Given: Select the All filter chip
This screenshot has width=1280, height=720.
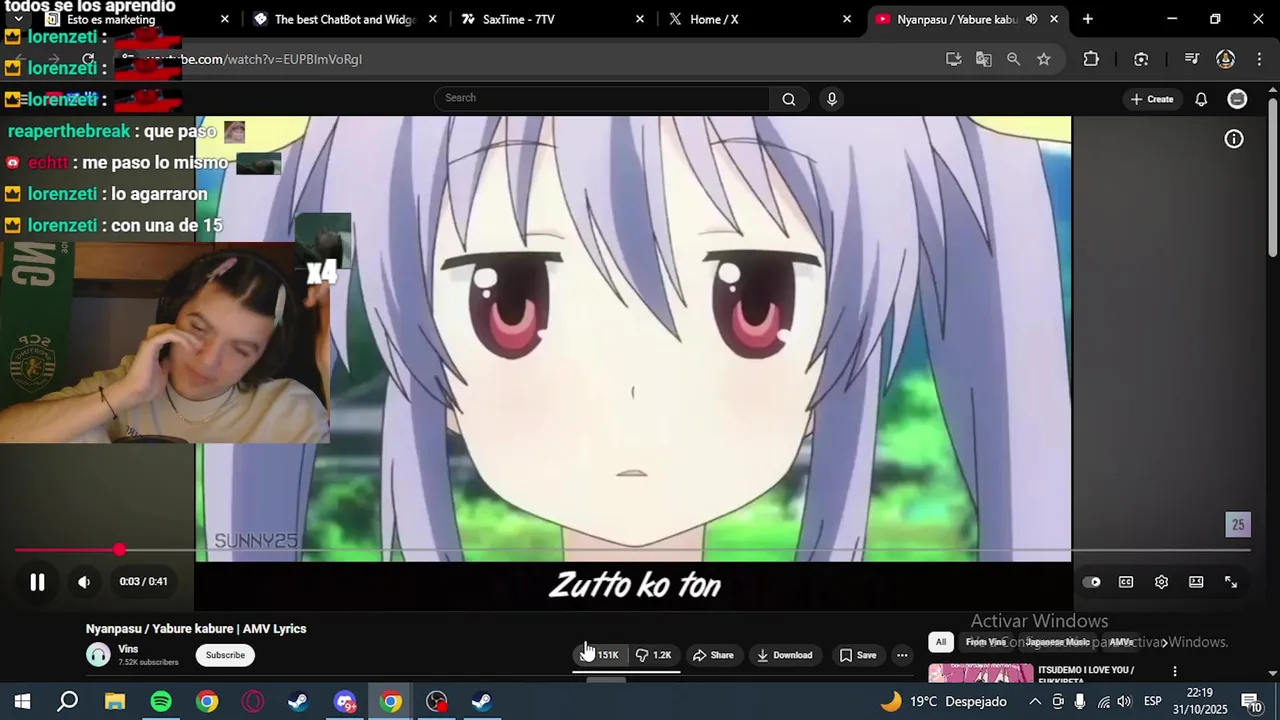Looking at the screenshot, I should click(x=940, y=642).
